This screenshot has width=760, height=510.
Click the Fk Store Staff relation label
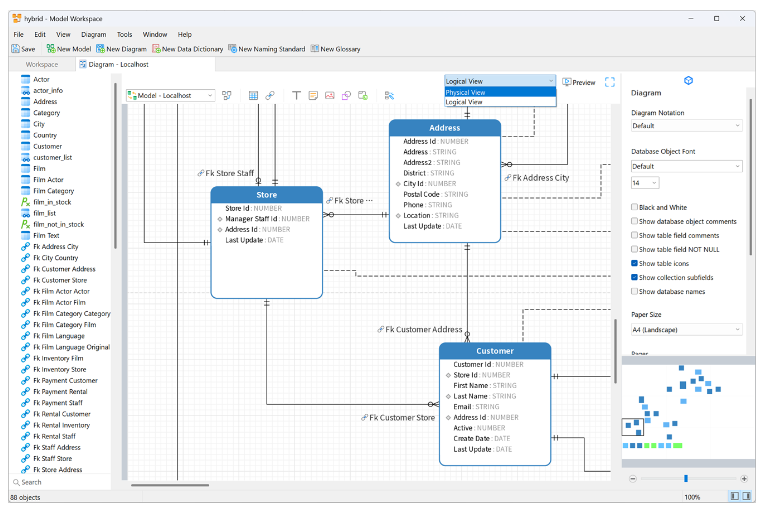pos(226,173)
